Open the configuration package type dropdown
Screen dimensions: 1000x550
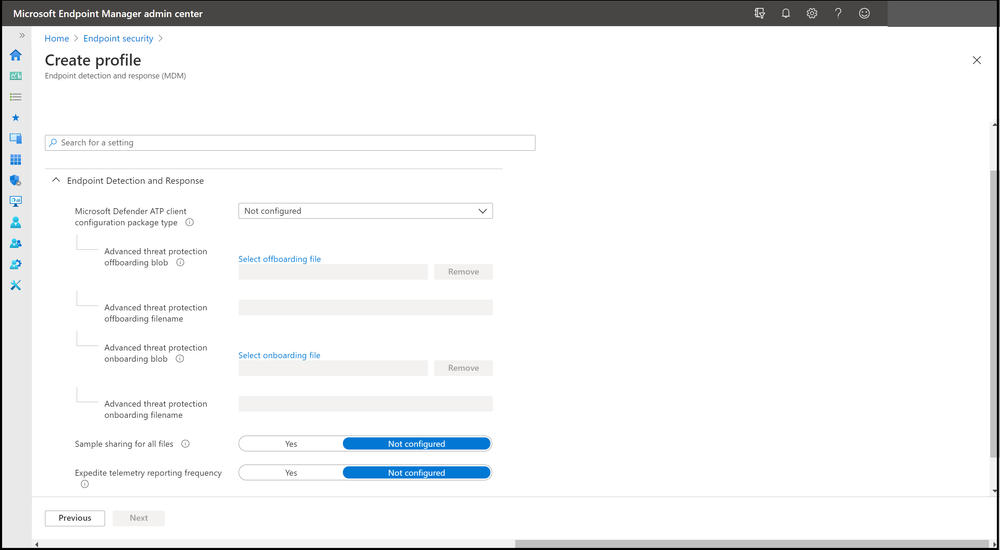(x=365, y=211)
